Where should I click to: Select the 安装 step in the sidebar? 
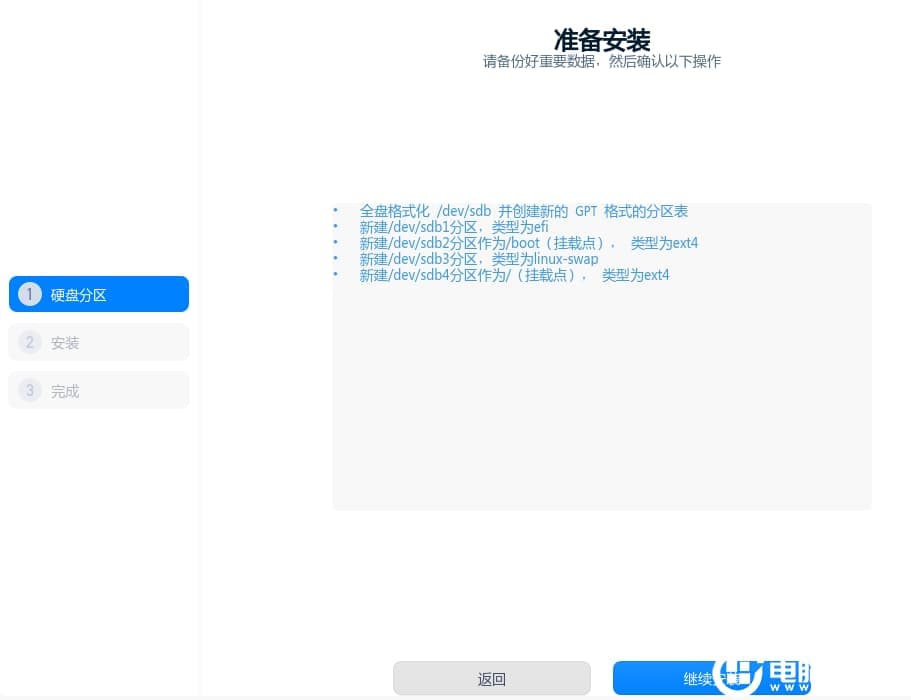(99, 342)
